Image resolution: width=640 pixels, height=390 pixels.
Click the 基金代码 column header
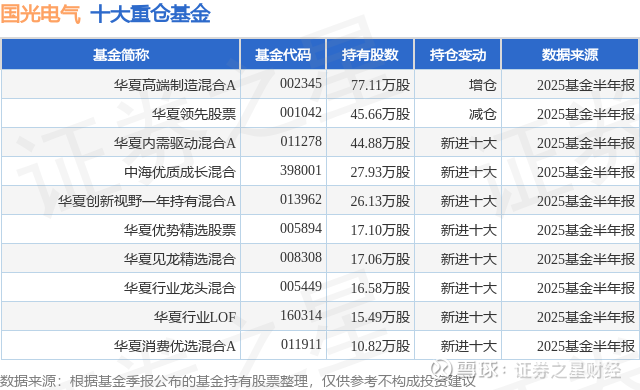click(283, 55)
